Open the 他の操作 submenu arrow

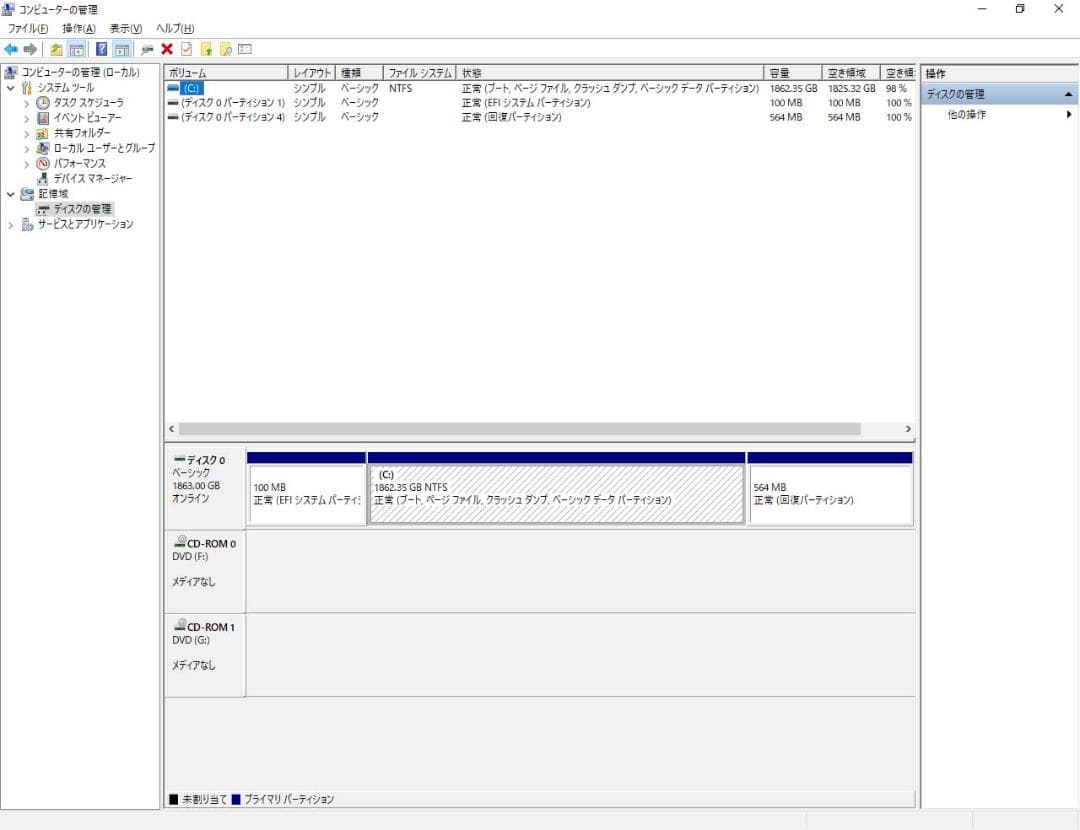(1068, 113)
